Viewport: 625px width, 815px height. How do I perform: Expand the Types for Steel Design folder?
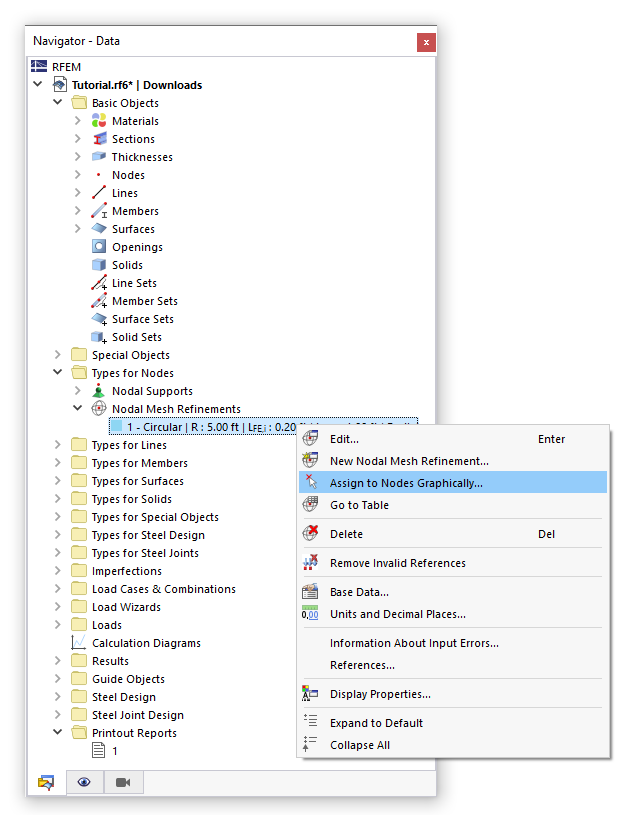pyautogui.click(x=58, y=534)
